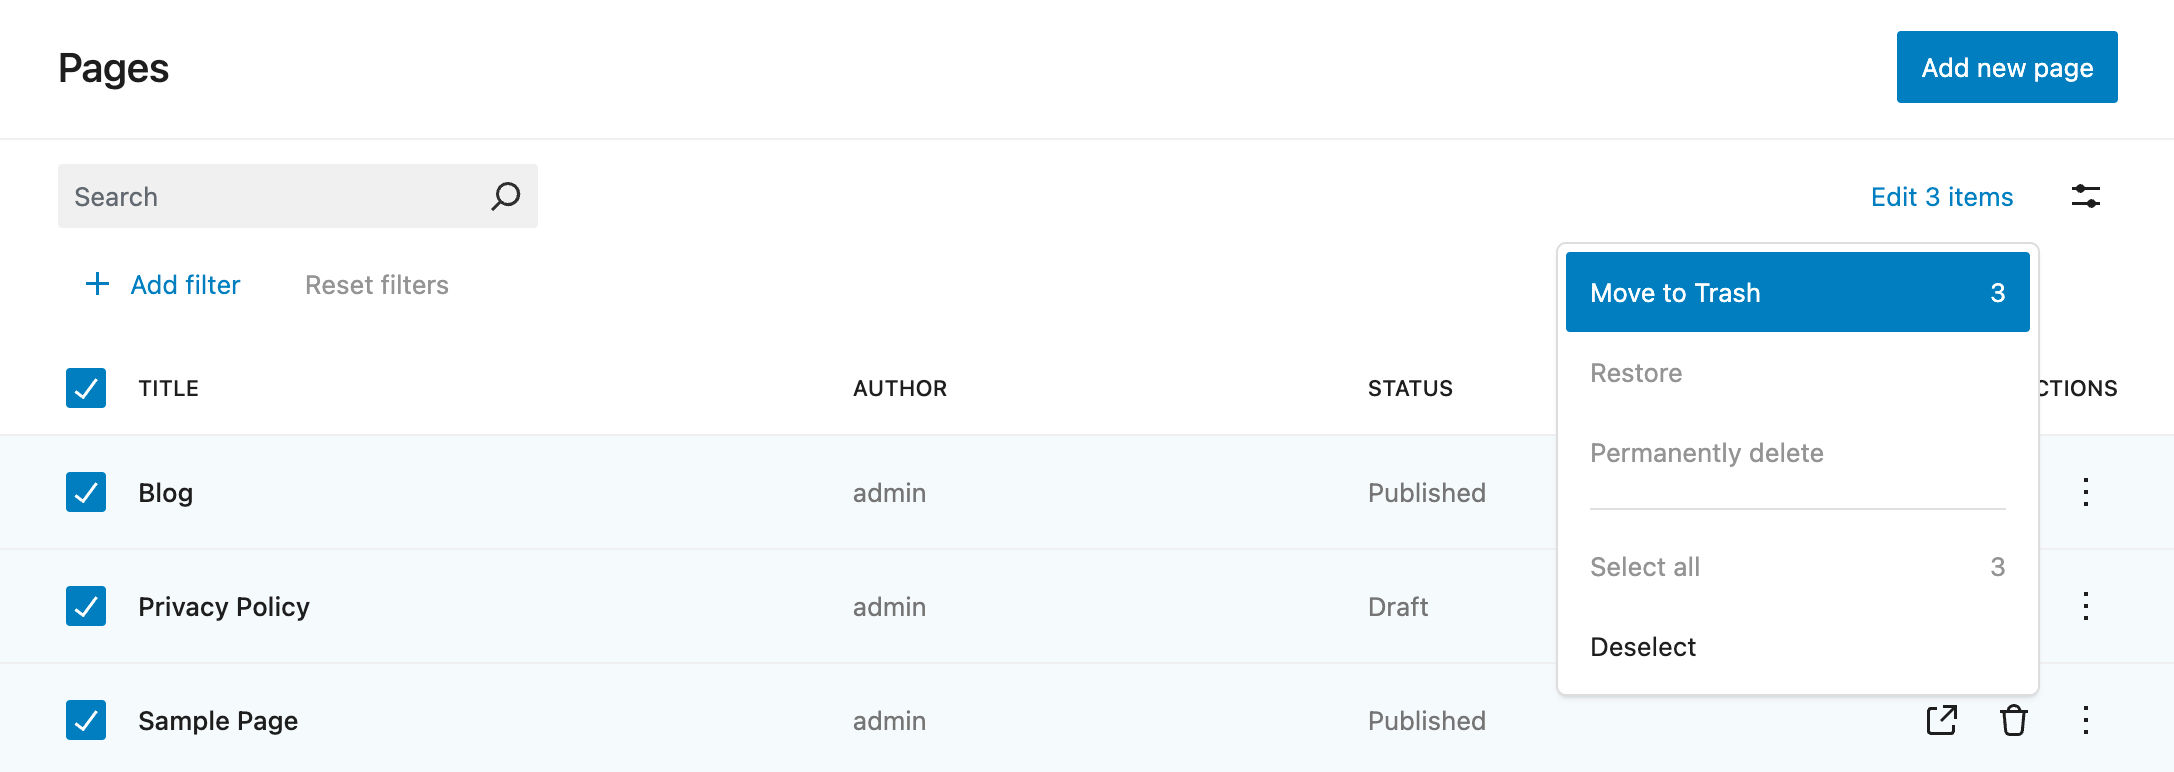Open the view options sliders icon
2174x772 pixels.
(2085, 196)
